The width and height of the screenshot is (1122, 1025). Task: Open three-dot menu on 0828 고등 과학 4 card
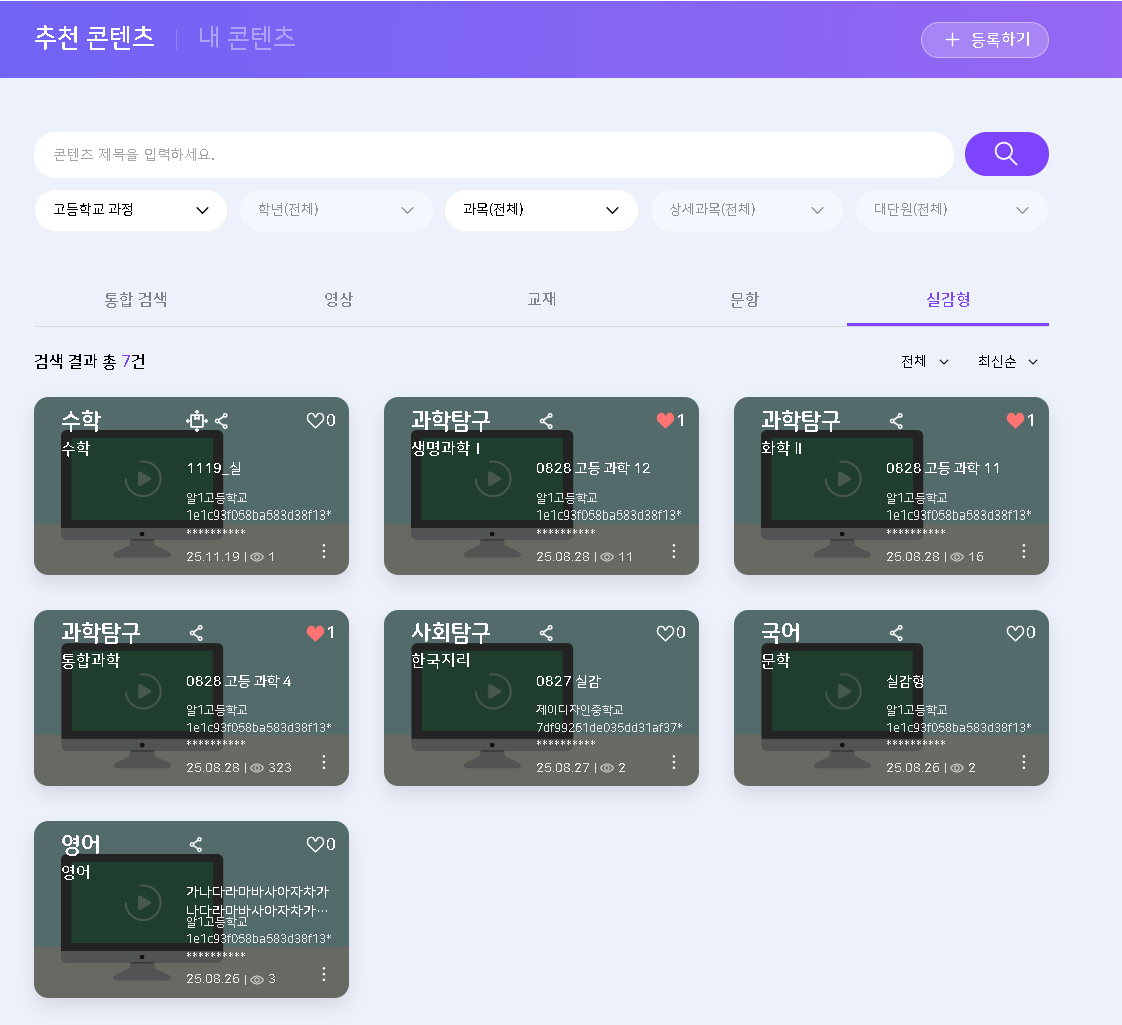pos(324,762)
